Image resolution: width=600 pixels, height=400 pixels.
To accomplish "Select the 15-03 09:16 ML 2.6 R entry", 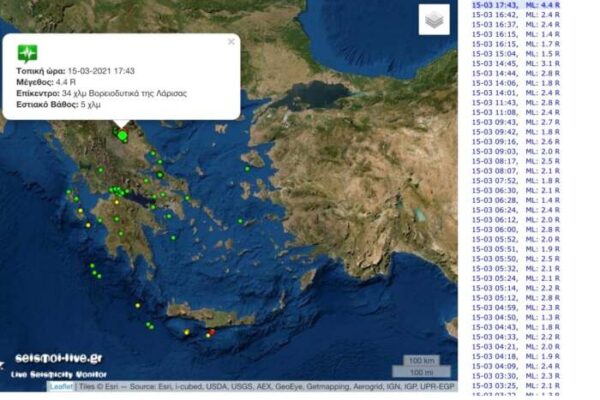I will click(516, 141).
